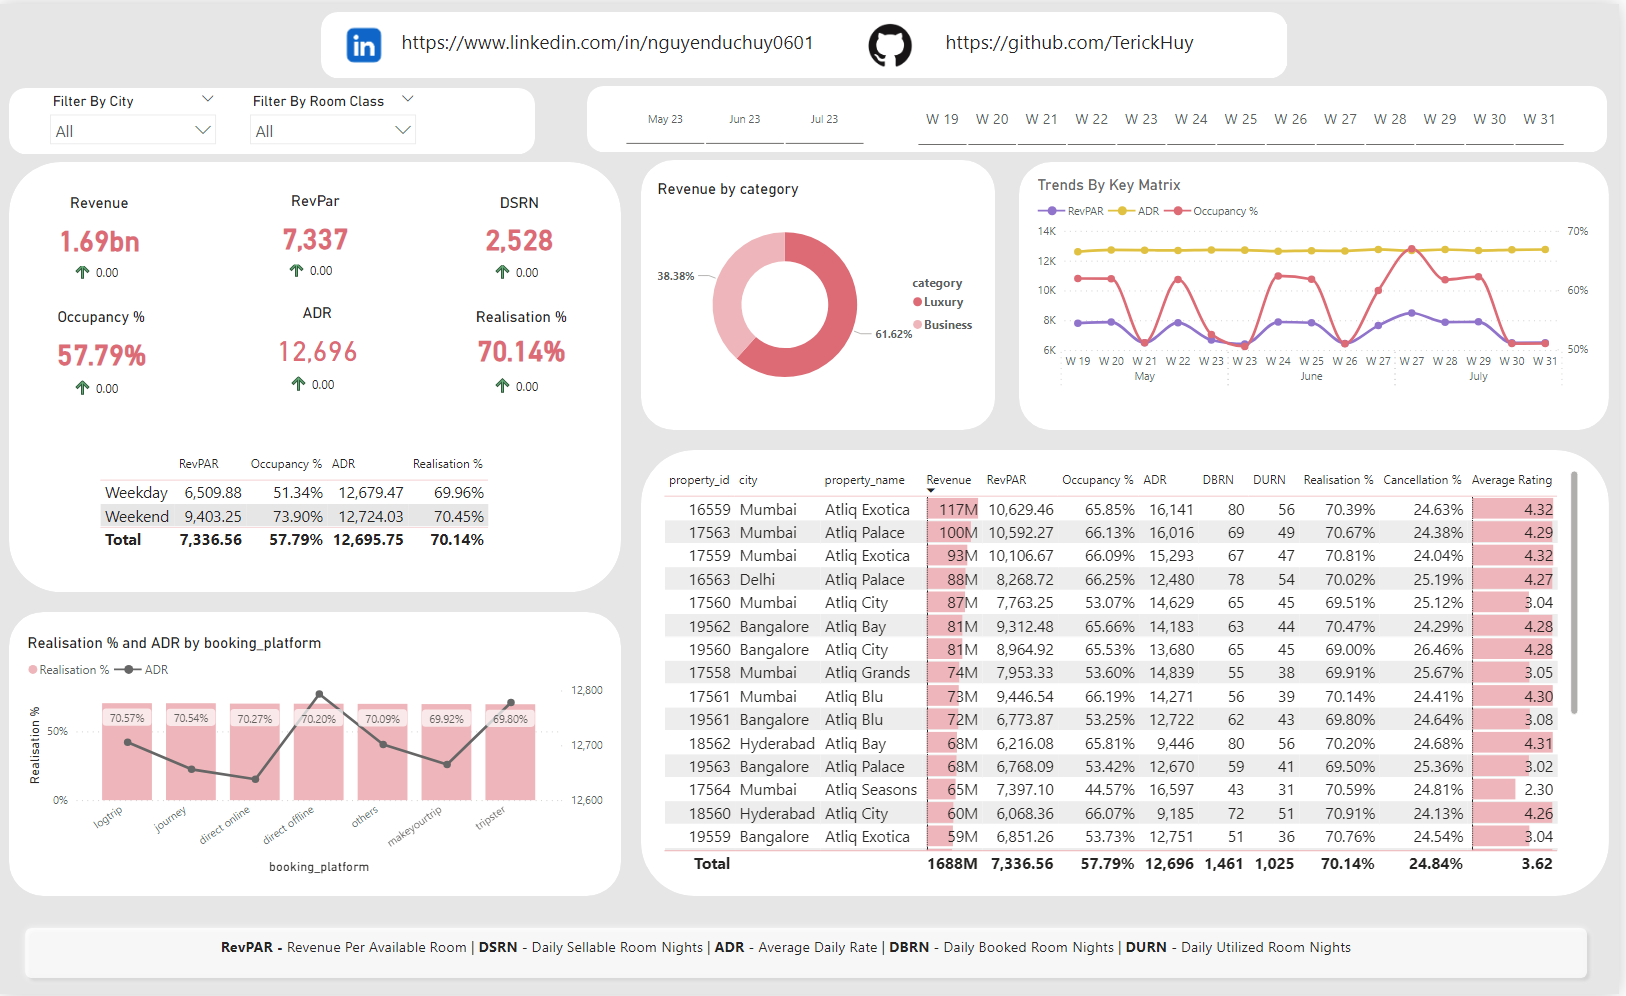Image resolution: width=1626 pixels, height=996 pixels.
Task: Filter by week W 25
Action: pyautogui.click(x=1240, y=120)
